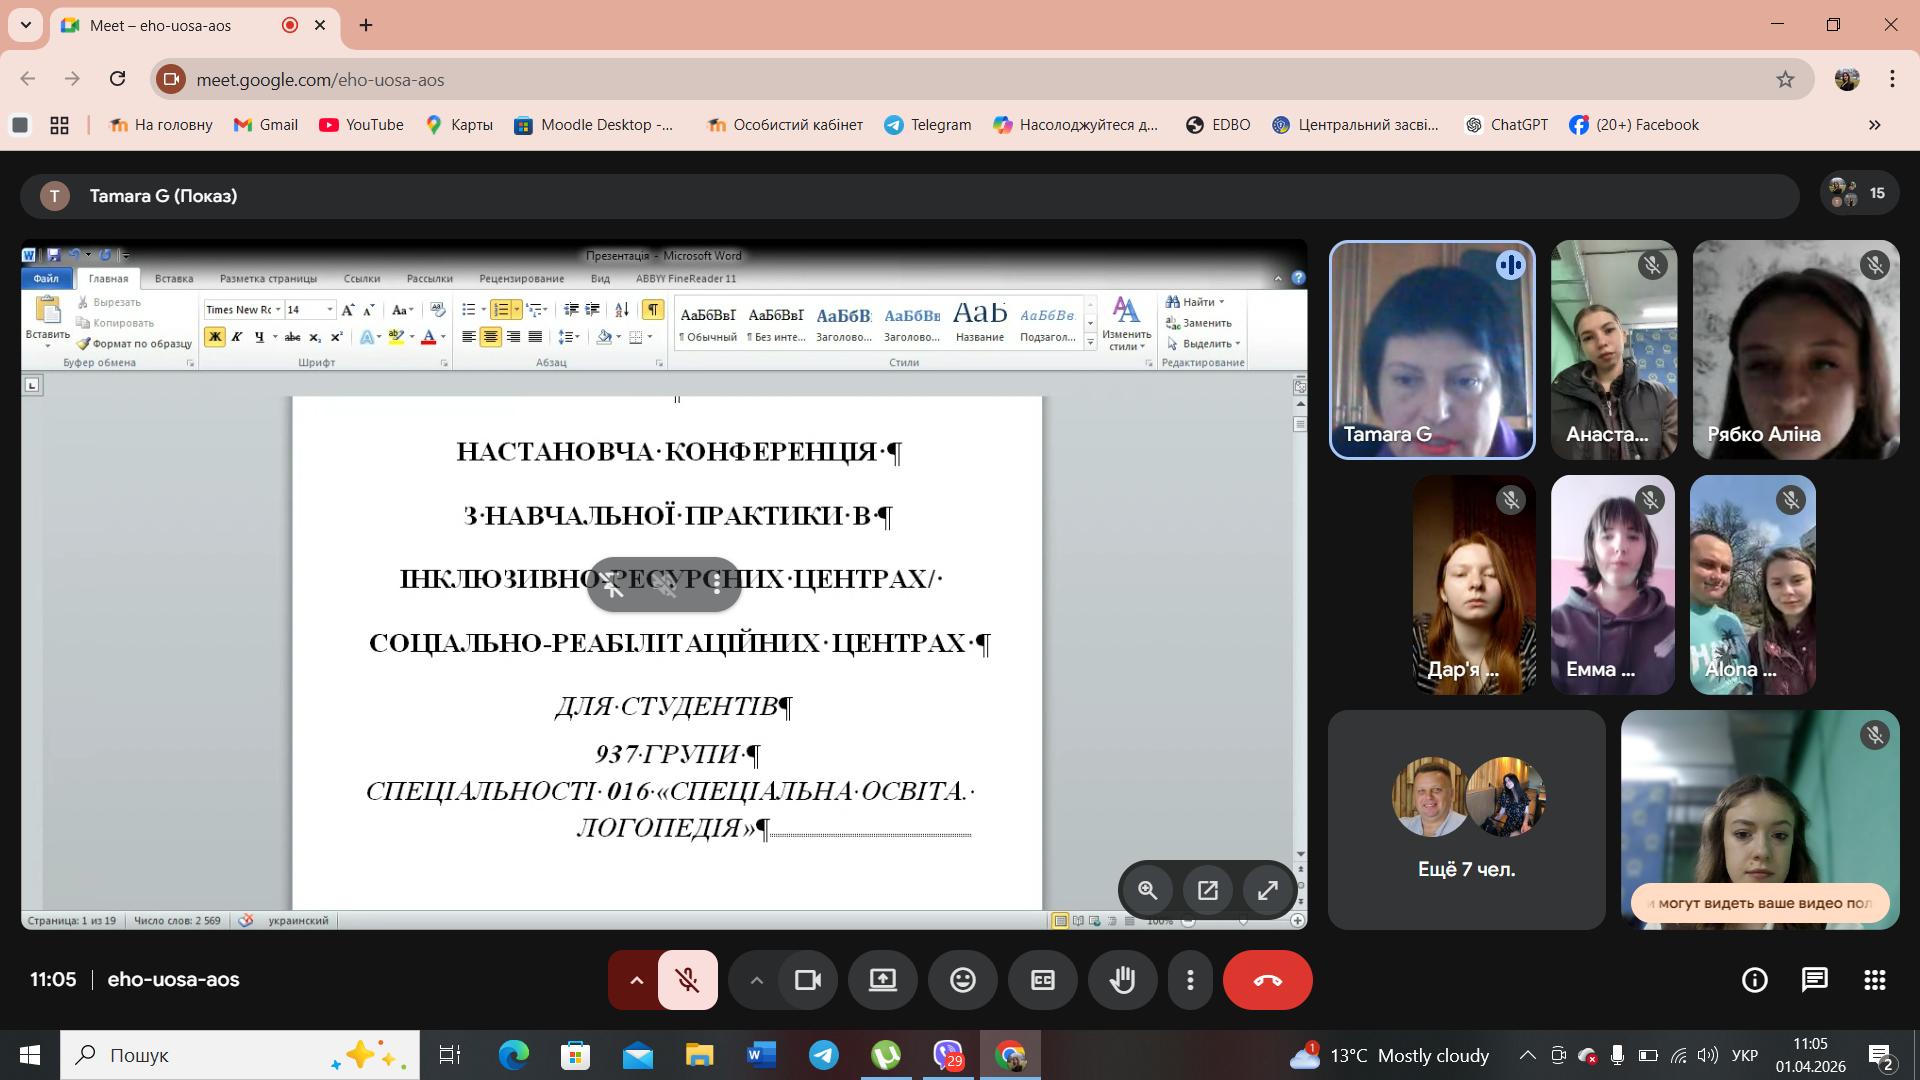The height and width of the screenshot is (1080, 1920).
Task: Click the red leave call button
Action: point(1267,980)
